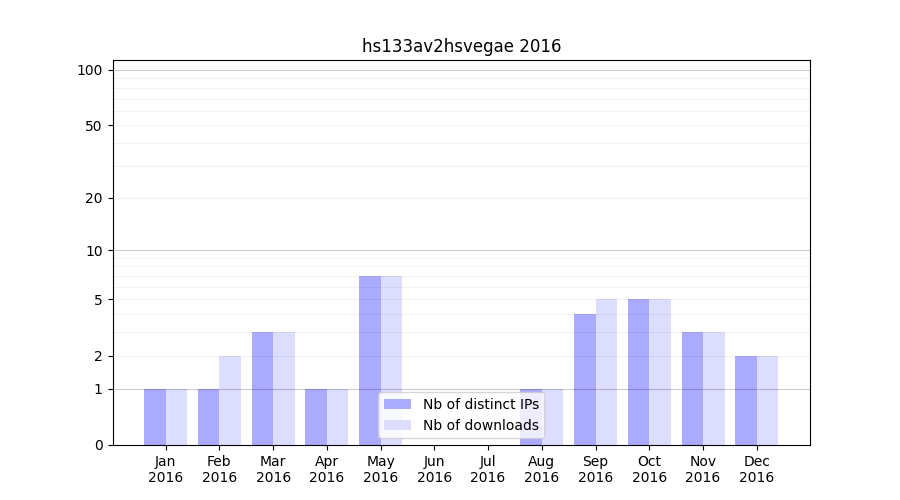Click the Feb 2016 downloads bar
The image size is (900, 500).
click(230, 400)
